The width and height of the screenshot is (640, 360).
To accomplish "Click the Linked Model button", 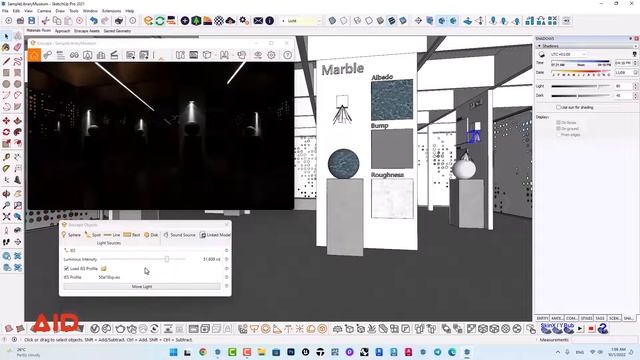I will click(215, 235).
